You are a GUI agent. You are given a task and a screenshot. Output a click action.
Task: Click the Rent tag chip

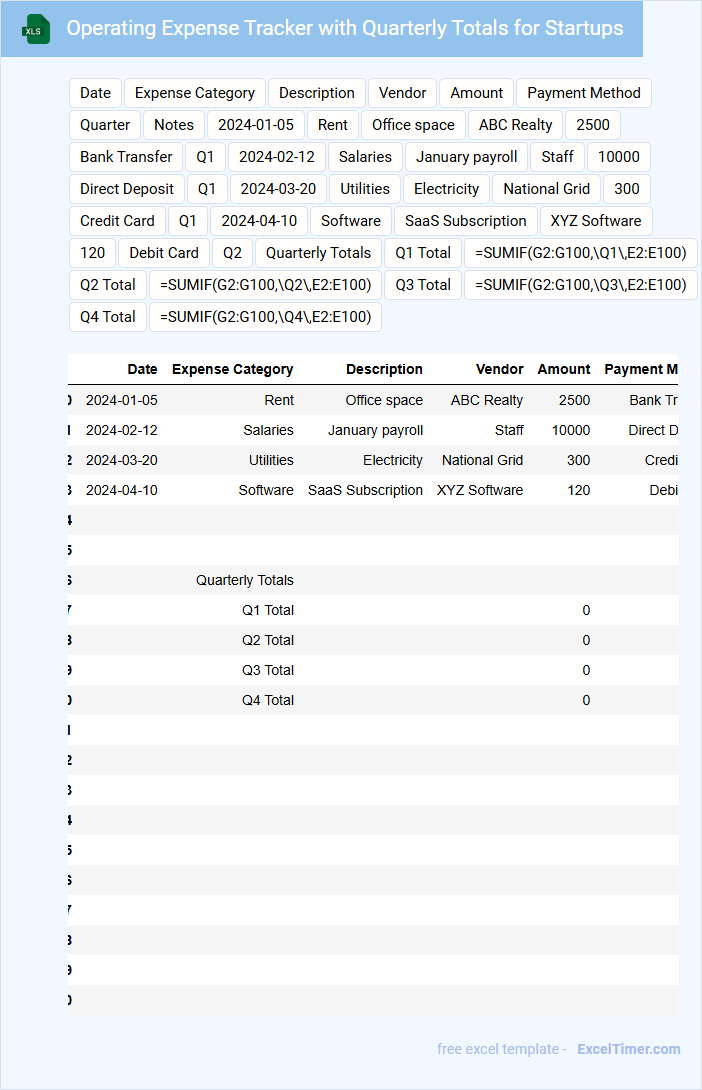pyautogui.click(x=333, y=125)
